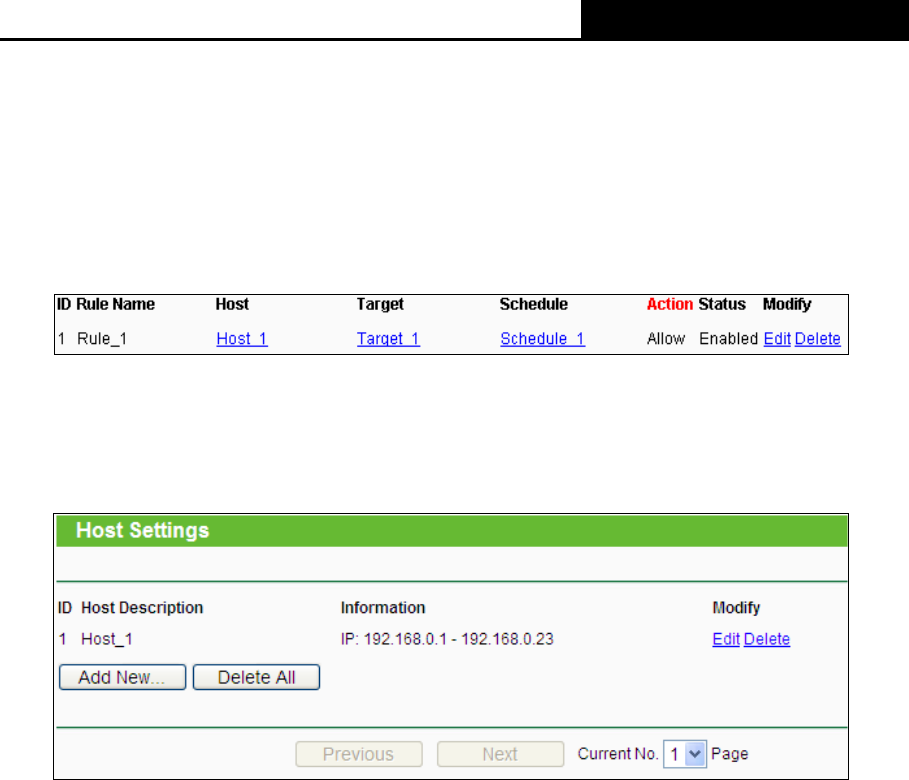Click the Target column header

(x=380, y=304)
